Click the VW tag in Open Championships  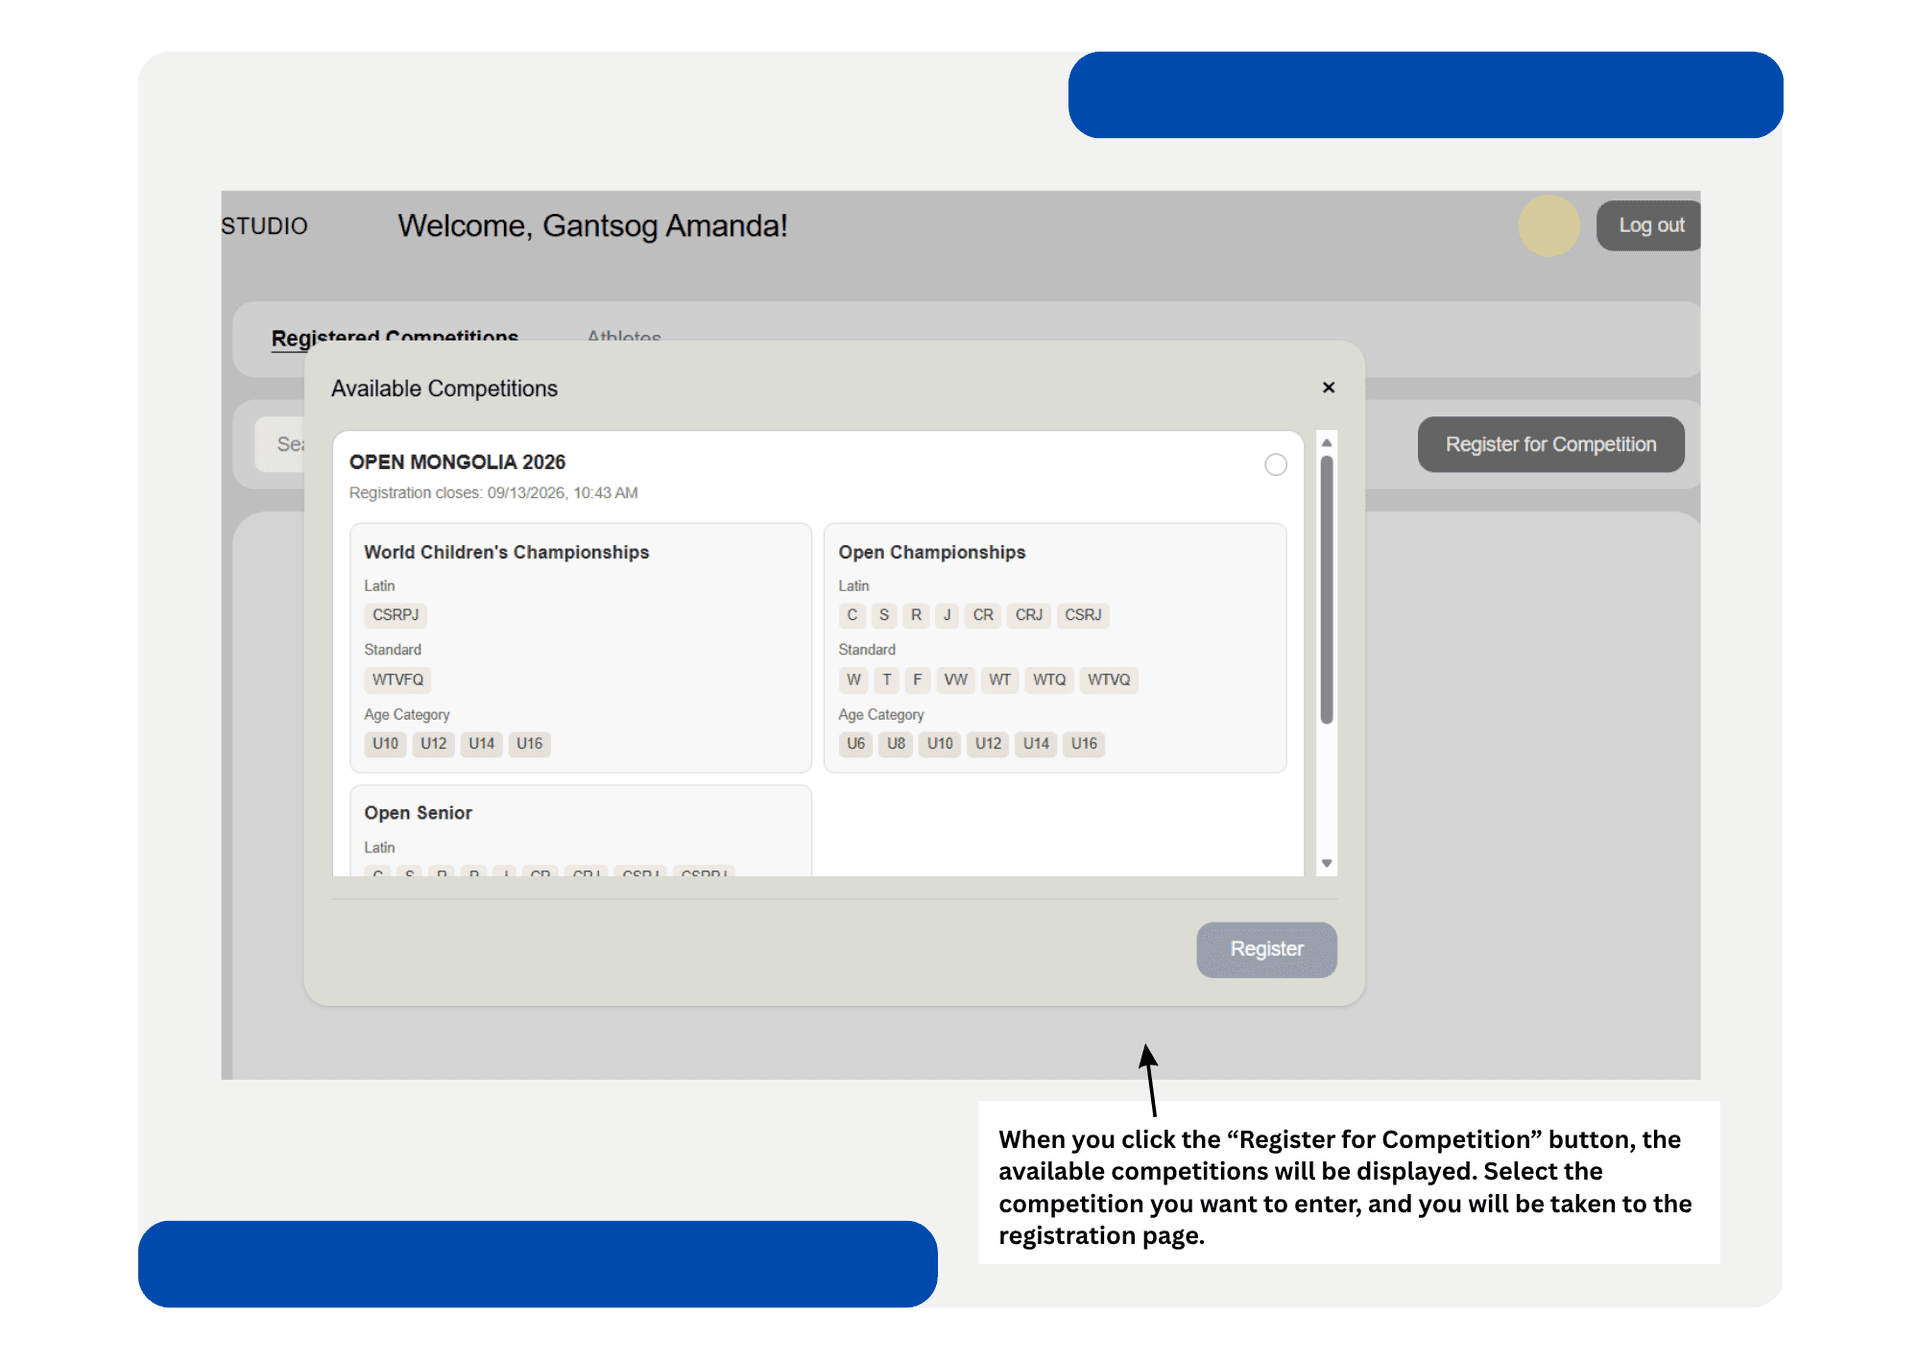coord(956,680)
